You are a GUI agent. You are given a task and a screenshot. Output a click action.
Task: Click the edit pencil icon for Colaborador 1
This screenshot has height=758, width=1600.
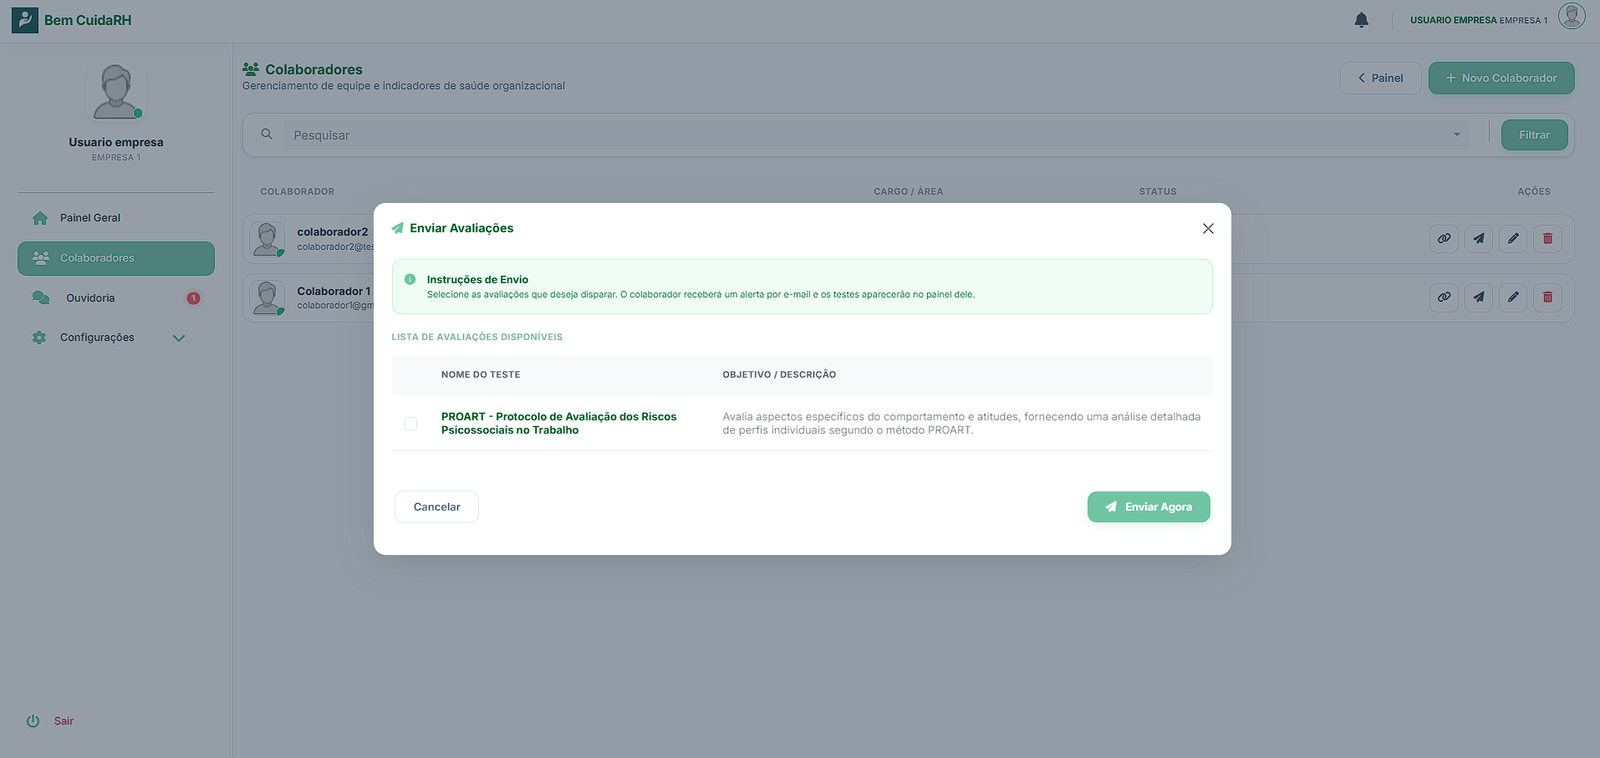click(1513, 297)
